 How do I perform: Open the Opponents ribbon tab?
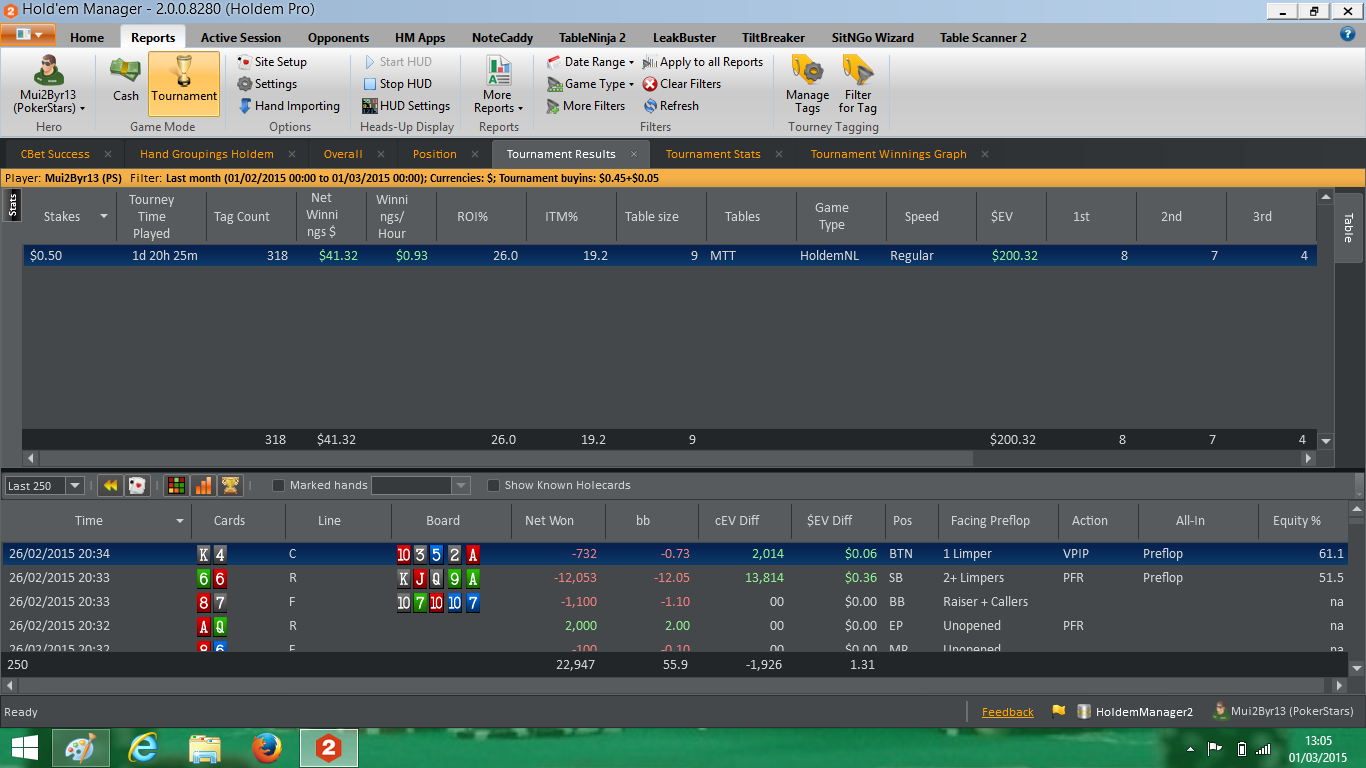pyautogui.click(x=338, y=38)
